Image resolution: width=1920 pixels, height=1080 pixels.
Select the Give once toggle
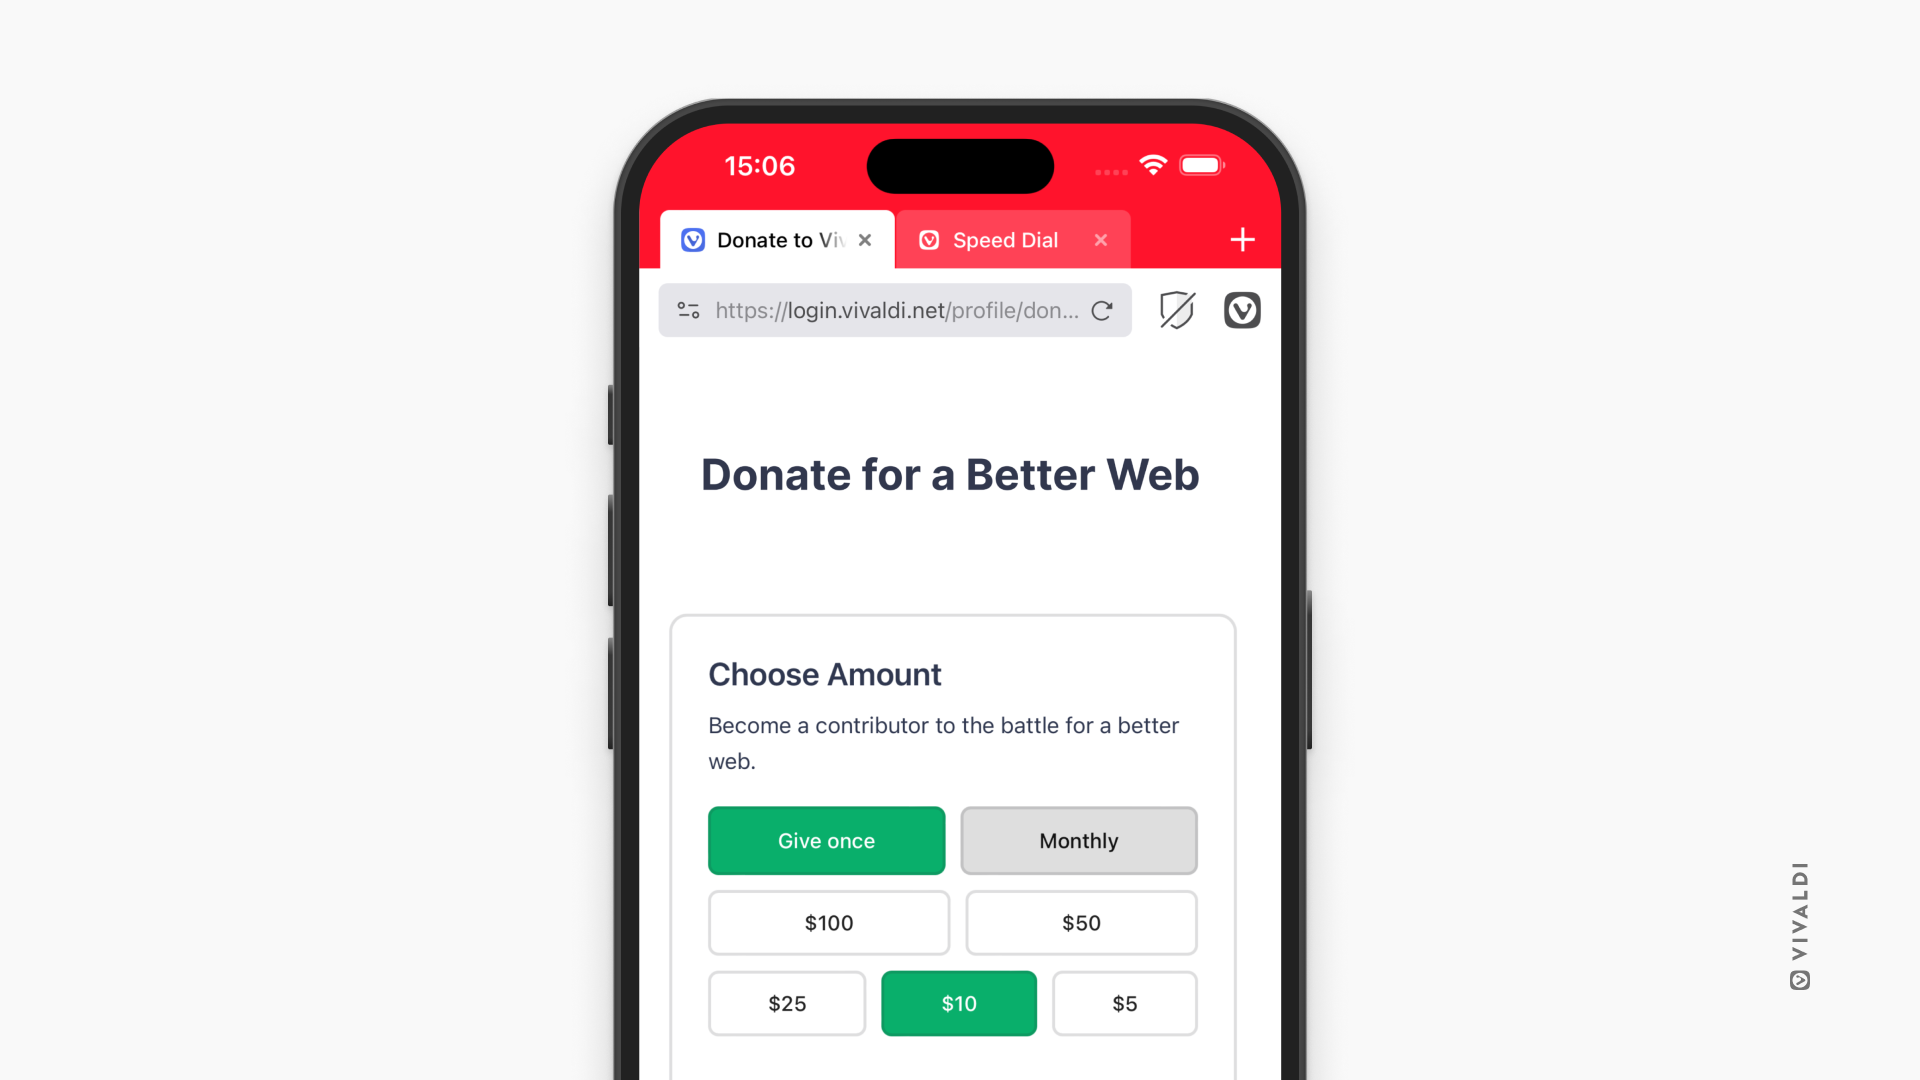[827, 840]
